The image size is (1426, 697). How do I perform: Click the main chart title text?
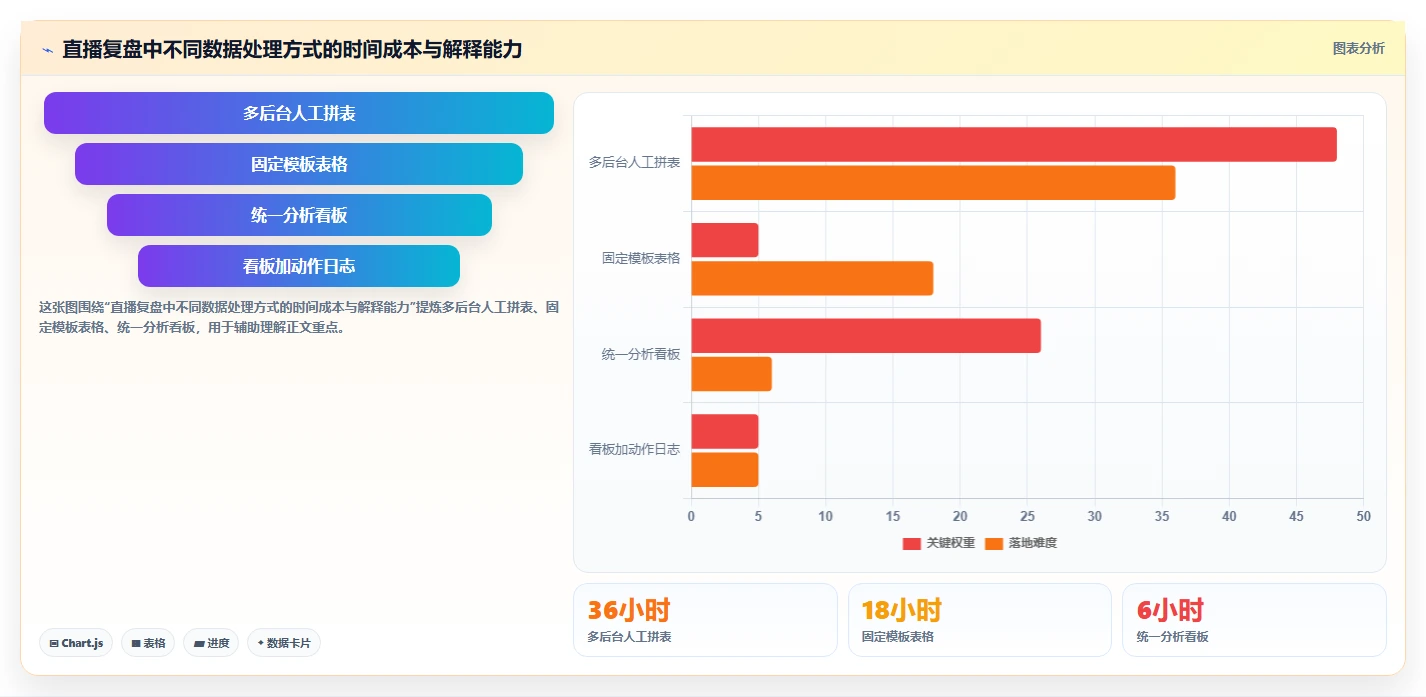pyautogui.click(x=292, y=49)
